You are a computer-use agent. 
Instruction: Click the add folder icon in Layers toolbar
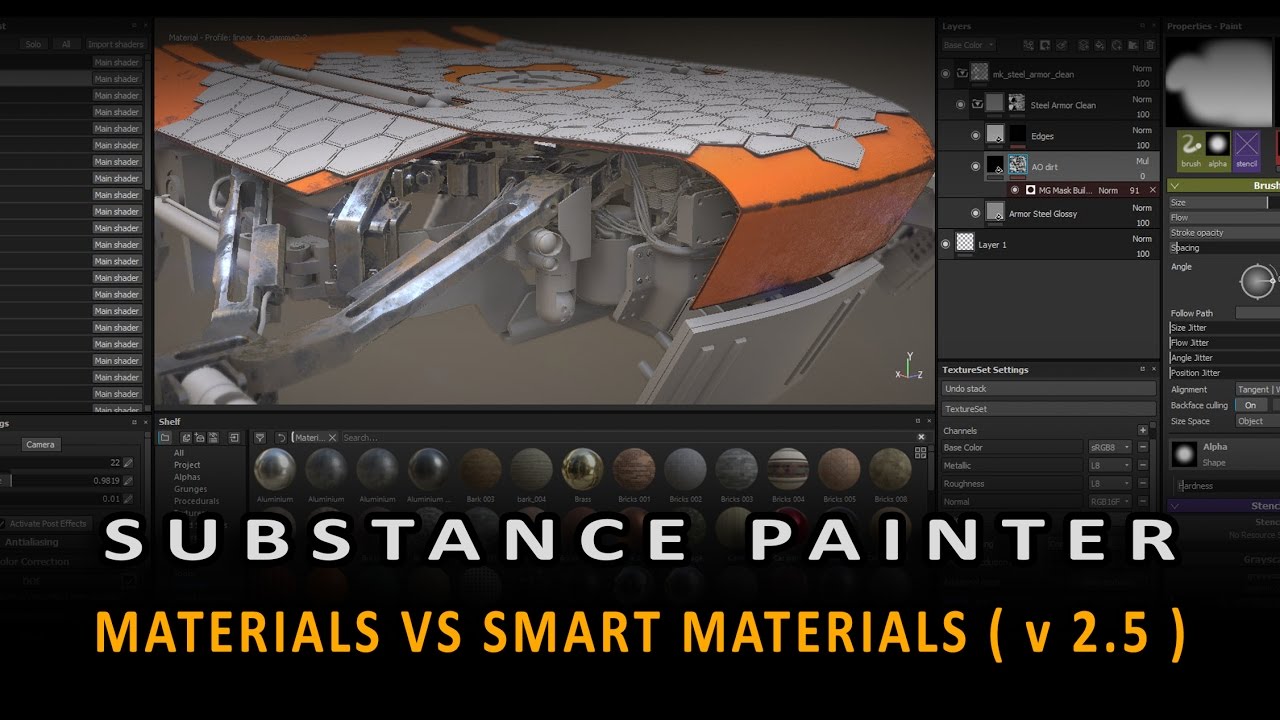pos(1133,45)
